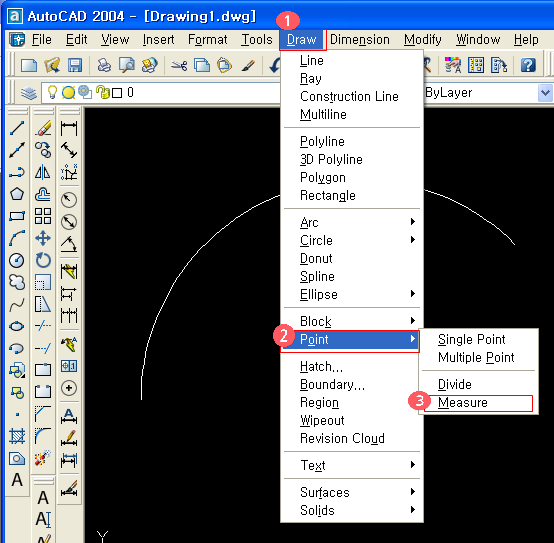Viewport: 554px width, 543px height.
Task: Open the Layer Properties Manager icon
Action: pos(29,93)
